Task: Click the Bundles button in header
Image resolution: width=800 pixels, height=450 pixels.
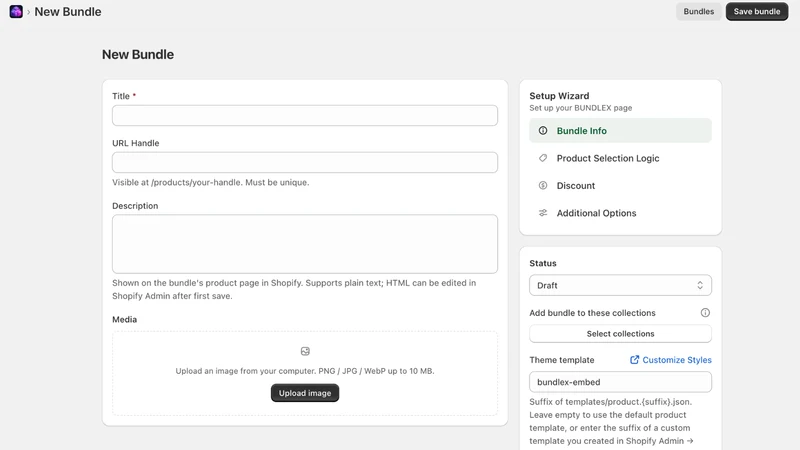Action: (x=698, y=11)
